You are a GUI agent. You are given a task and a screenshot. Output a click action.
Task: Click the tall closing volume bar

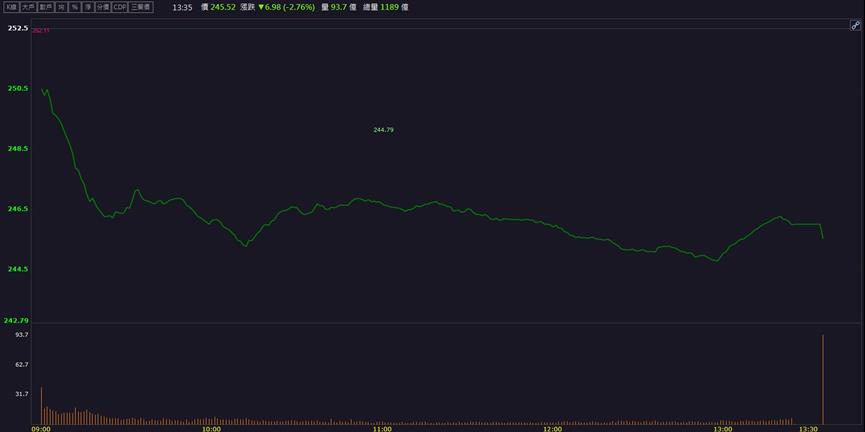tap(823, 379)
